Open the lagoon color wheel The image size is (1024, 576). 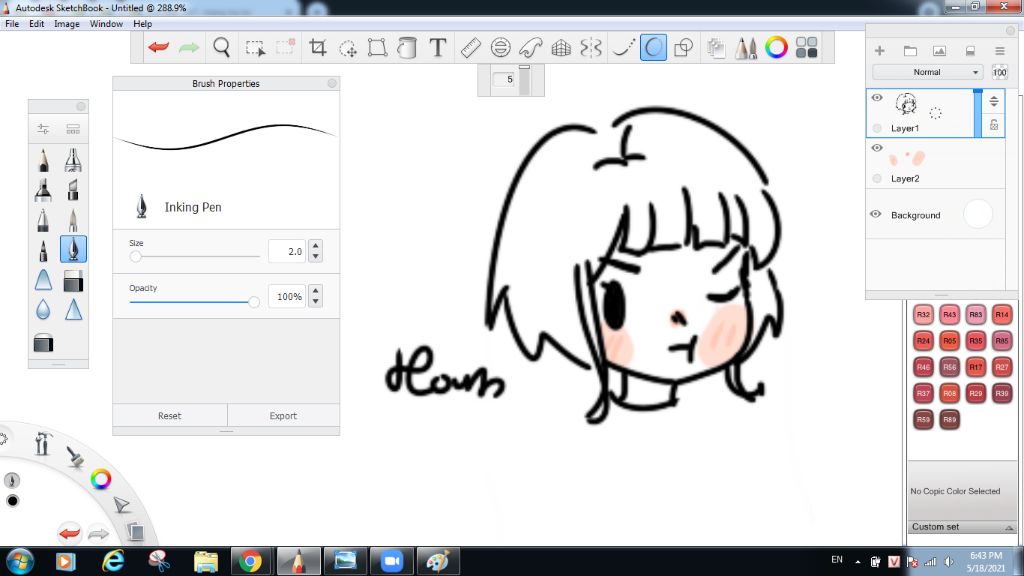coord(101,479)
